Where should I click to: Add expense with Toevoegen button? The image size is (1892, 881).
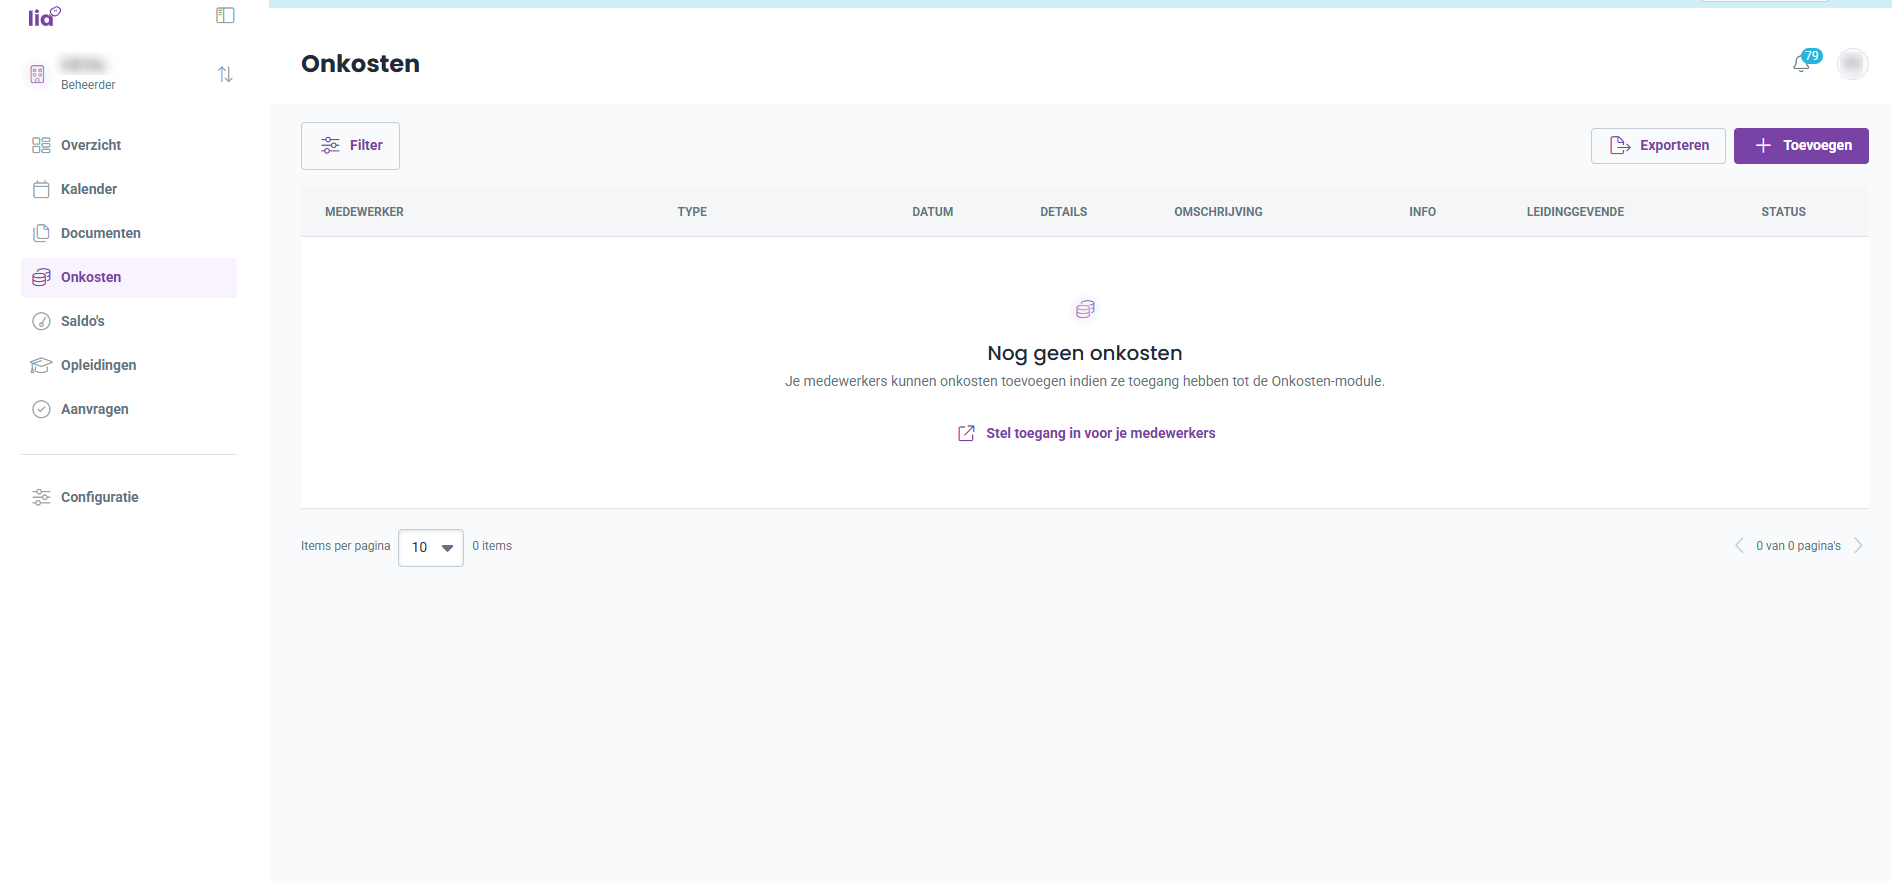(x=1801, y=146)
